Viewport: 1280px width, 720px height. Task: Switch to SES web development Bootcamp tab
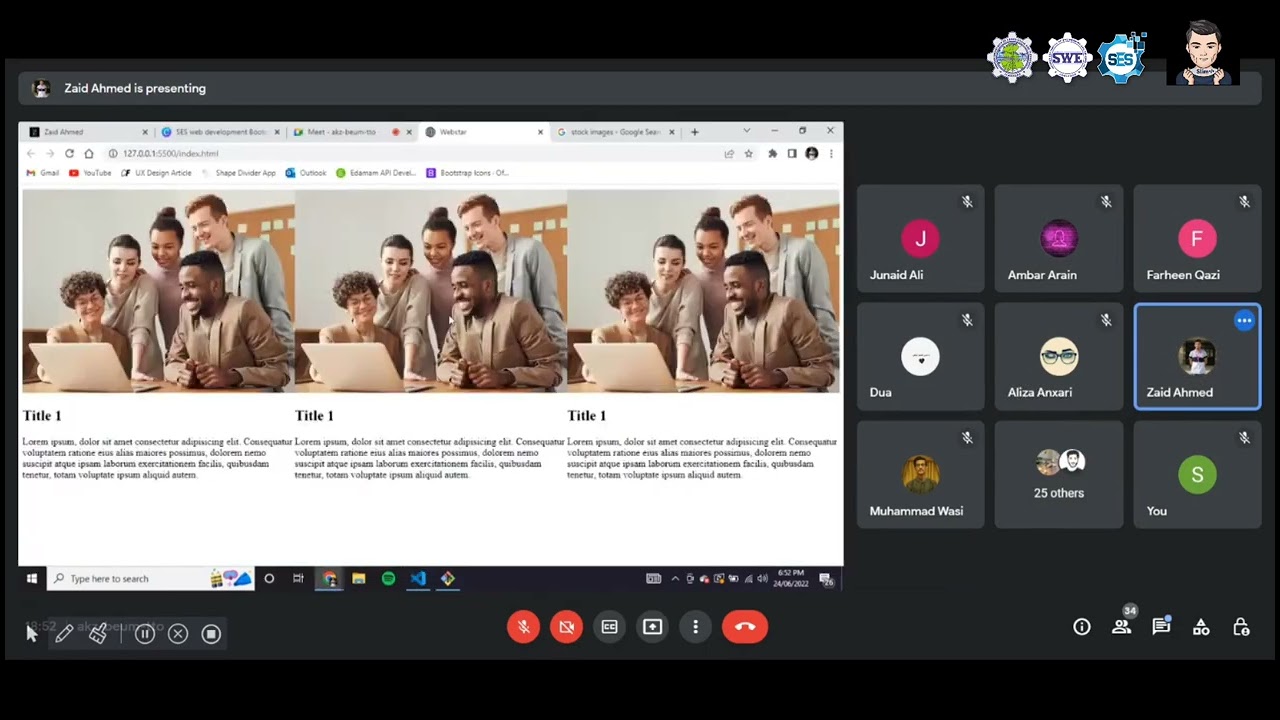click(218, 132)
